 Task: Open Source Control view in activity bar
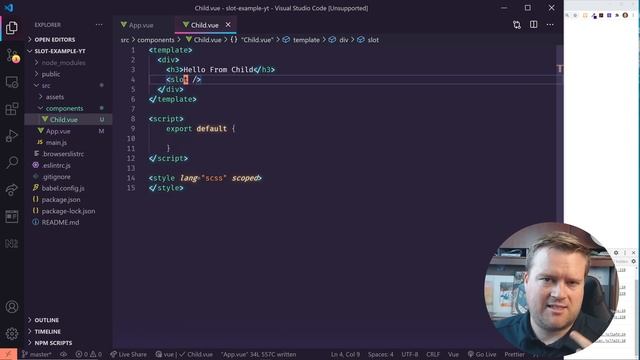tap(12, 55)
